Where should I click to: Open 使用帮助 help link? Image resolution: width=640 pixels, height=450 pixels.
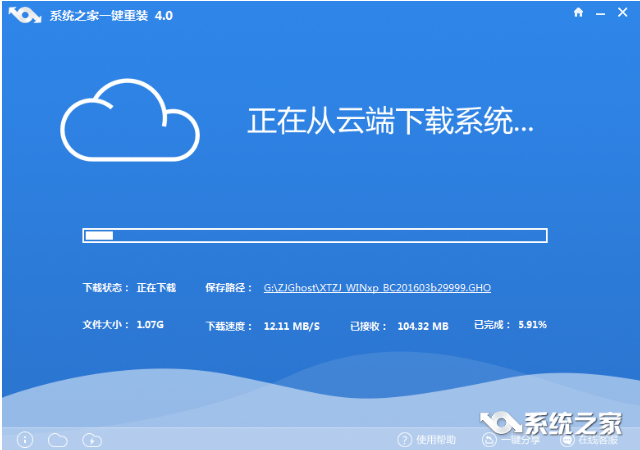pyautogui.click(x=427, y=440)
